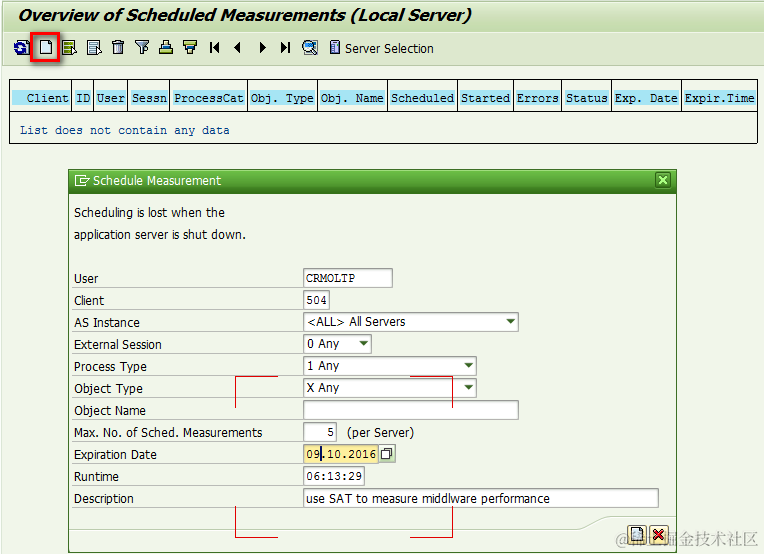Click the Expir.Time column header
This screenshot has width=764, height=554.
pyautogui.click(x=719, y=98)
